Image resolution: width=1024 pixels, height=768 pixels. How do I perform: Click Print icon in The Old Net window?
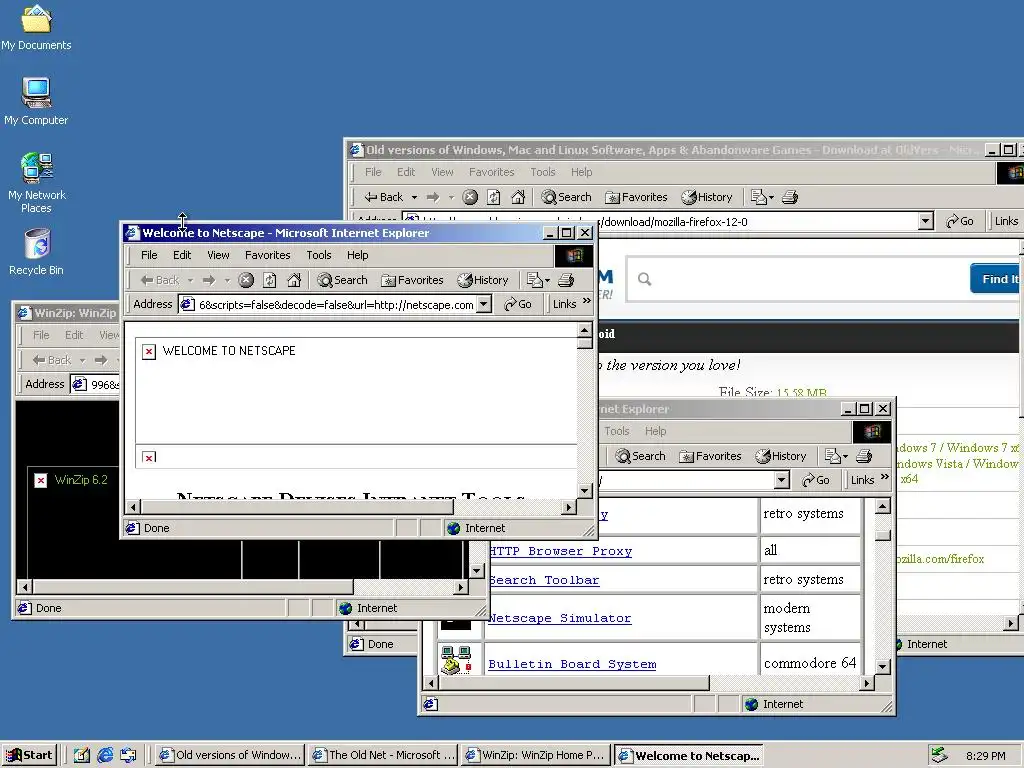[863, 456]
